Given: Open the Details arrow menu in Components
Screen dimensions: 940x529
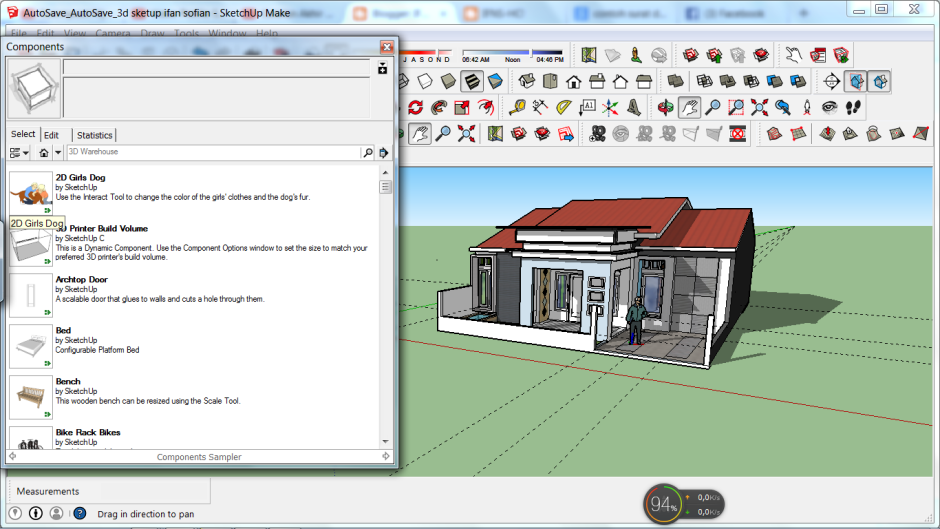Looking at the screenshot, I should (384, 152).
